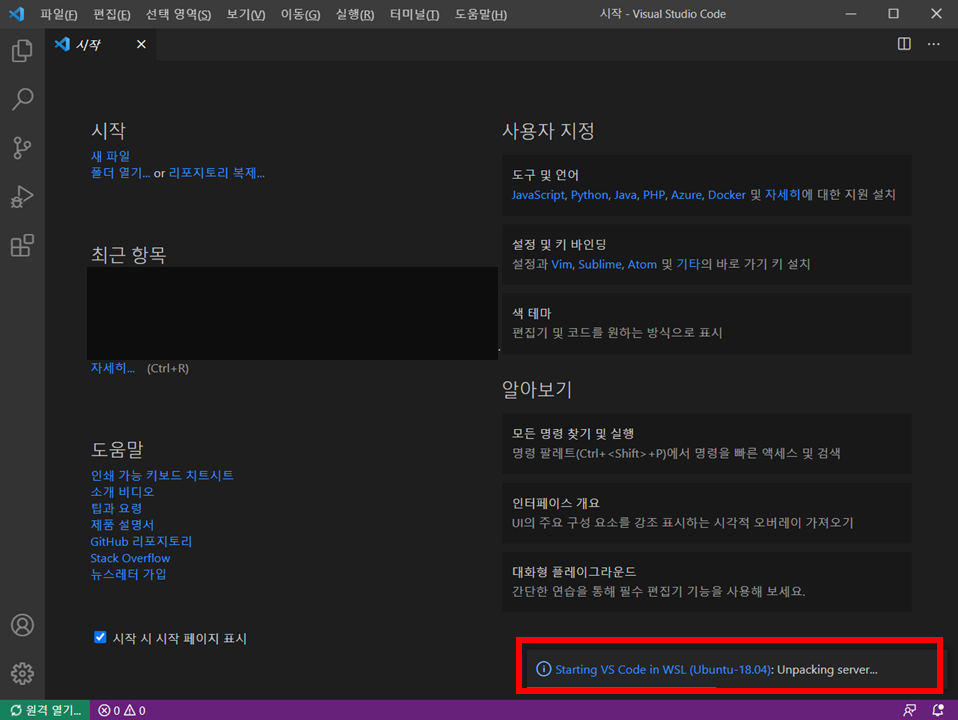
Task: Close the 시작 tab
Action: coord(141,44)
